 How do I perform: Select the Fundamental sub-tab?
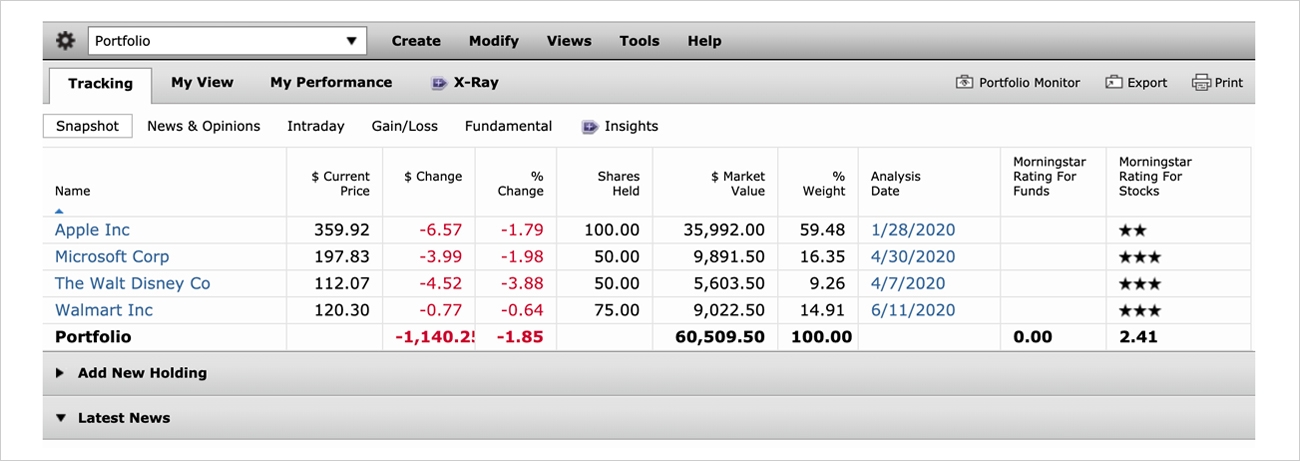coord(508,126)
